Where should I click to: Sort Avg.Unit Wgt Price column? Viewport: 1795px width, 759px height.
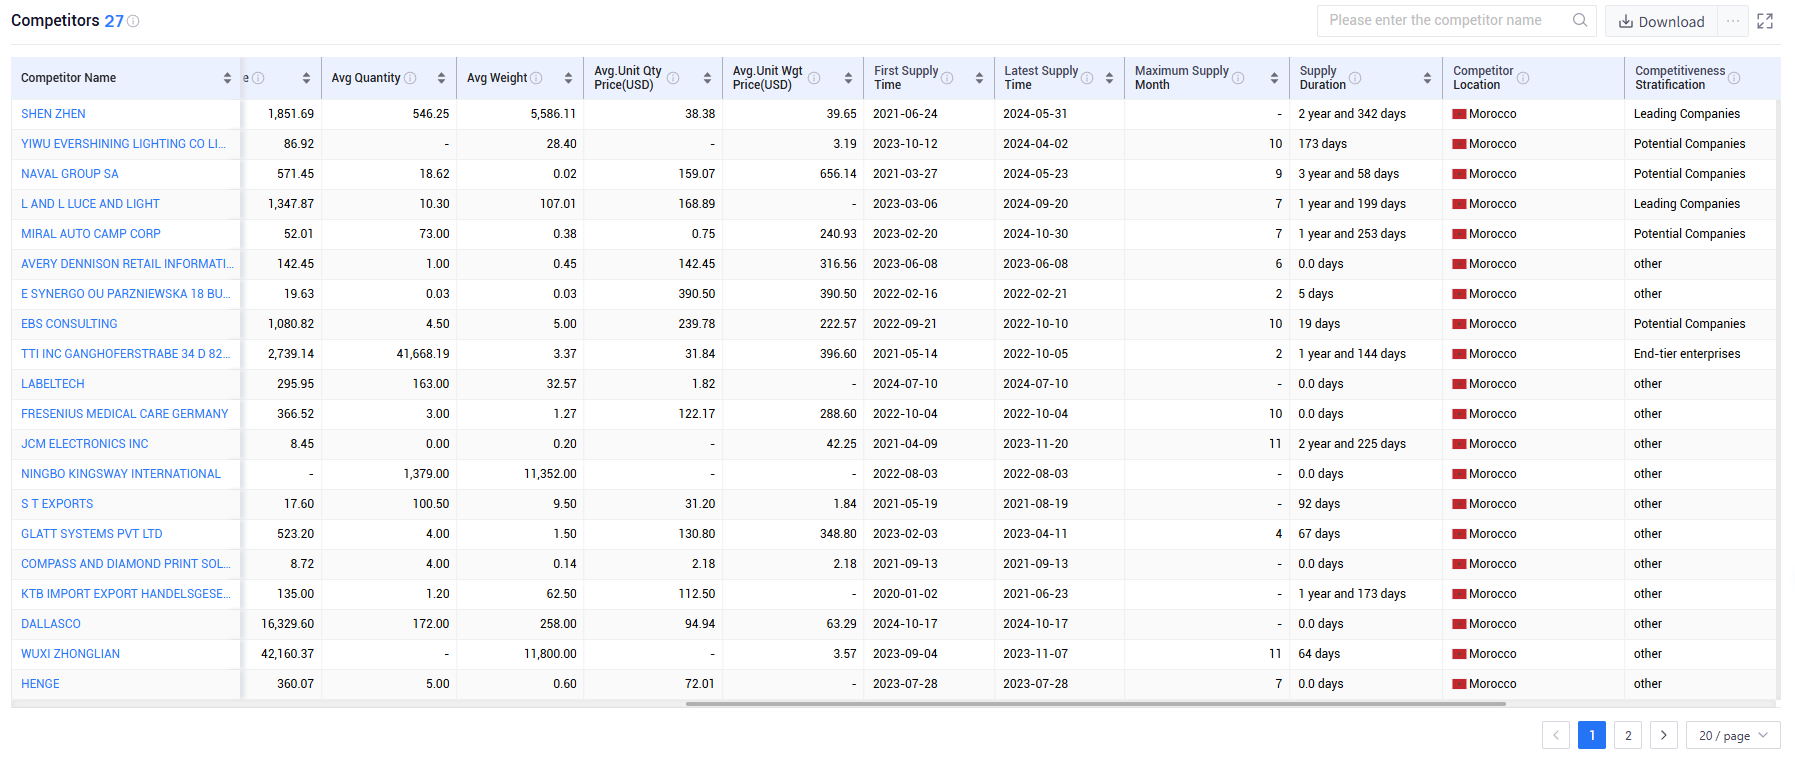click(x=848, y=78)
